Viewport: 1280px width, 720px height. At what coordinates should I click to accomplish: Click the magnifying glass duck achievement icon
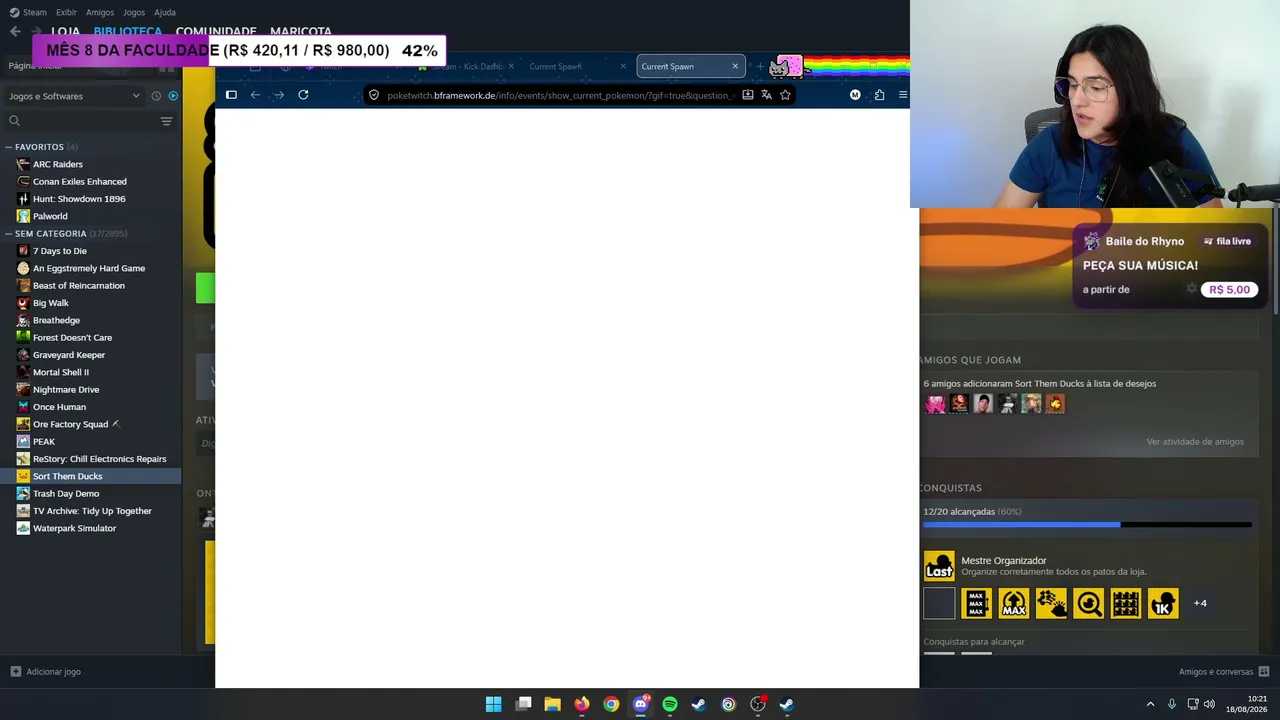[1088, 604]
